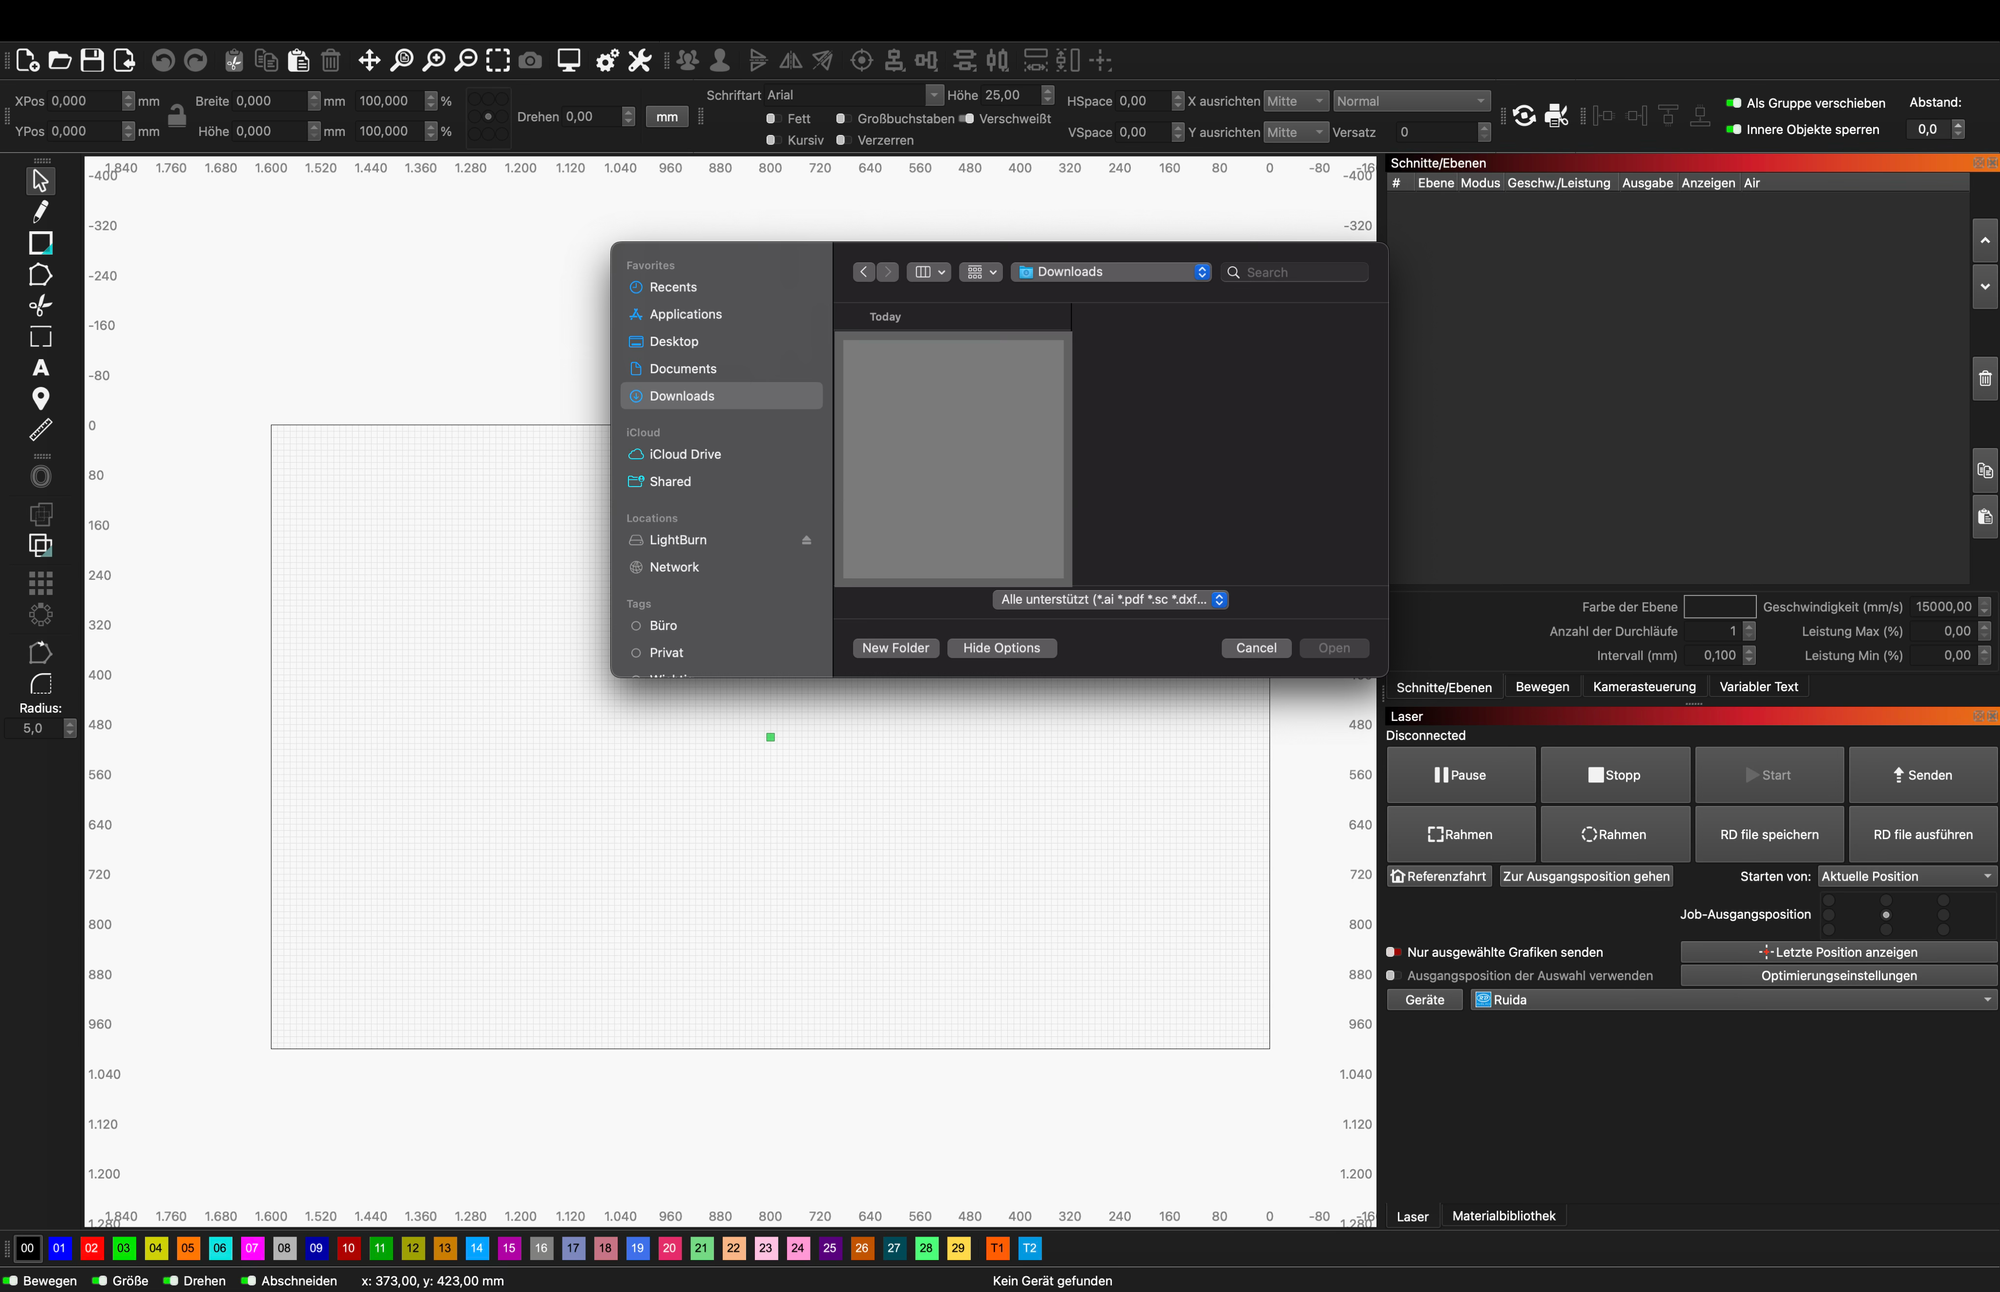Click the Save file floppy icon
Image resolution: width=2000 pixels, height=1292 pixels.
click(92, 61)
